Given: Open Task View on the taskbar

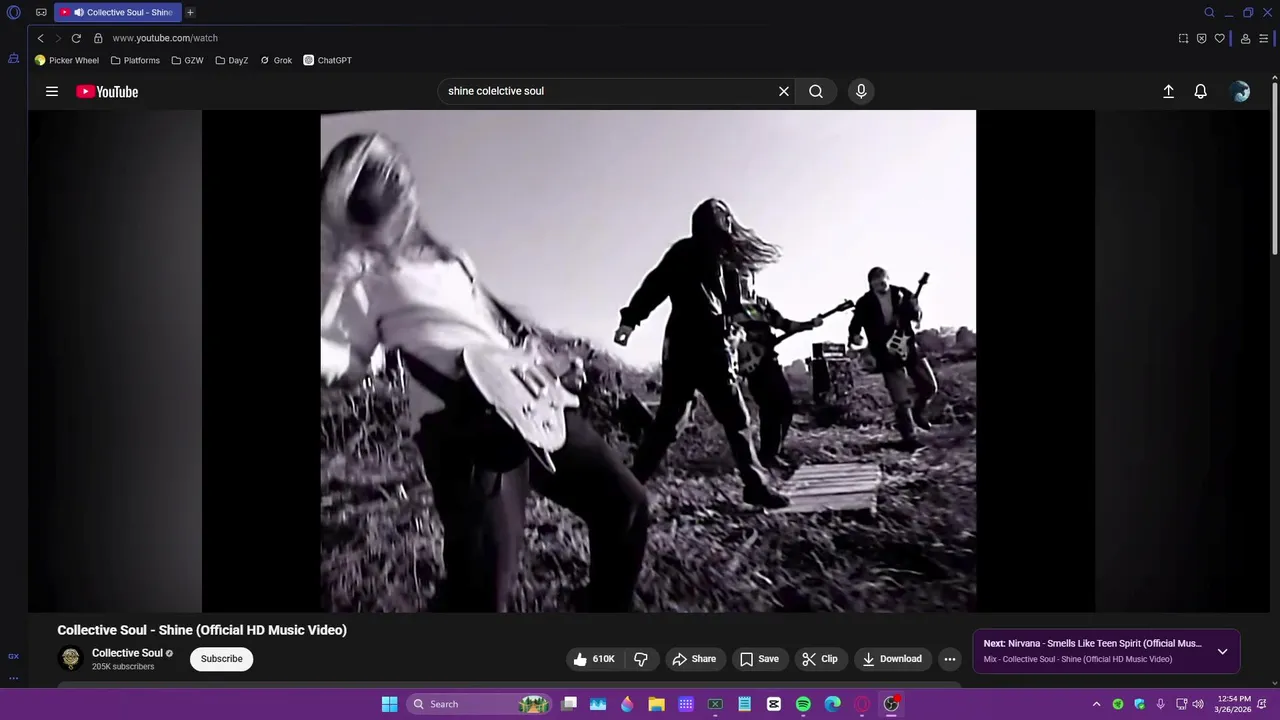Looking at the screenshot, I should (x=569, y=704).
